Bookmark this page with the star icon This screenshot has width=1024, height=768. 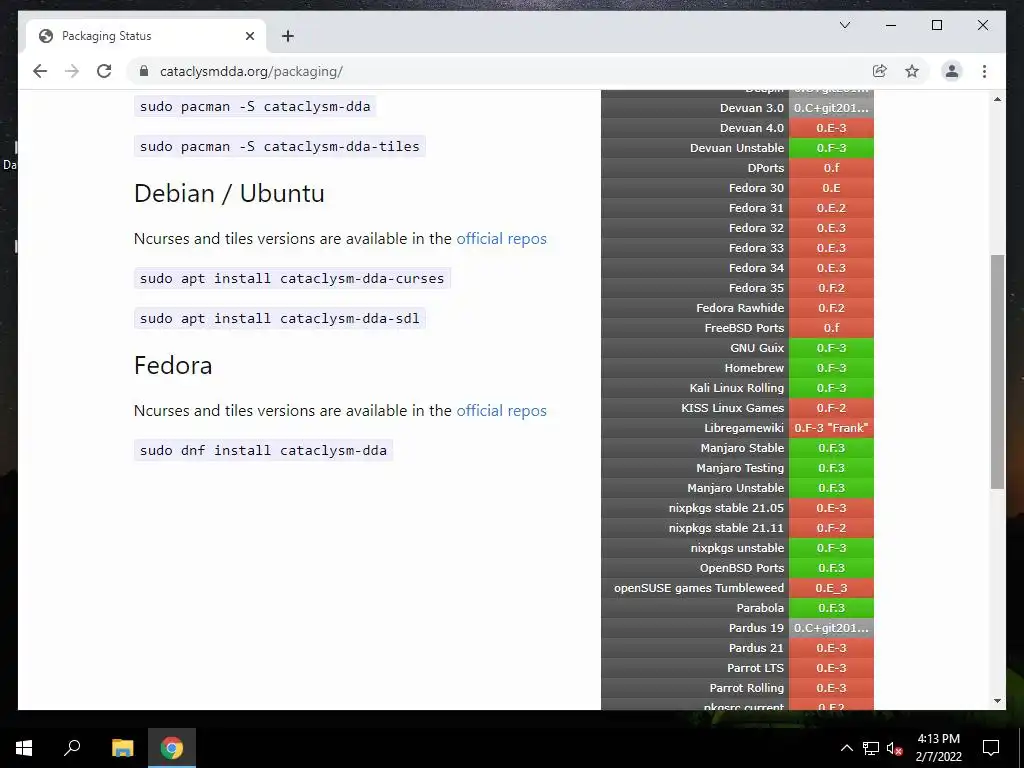[912, 71]
